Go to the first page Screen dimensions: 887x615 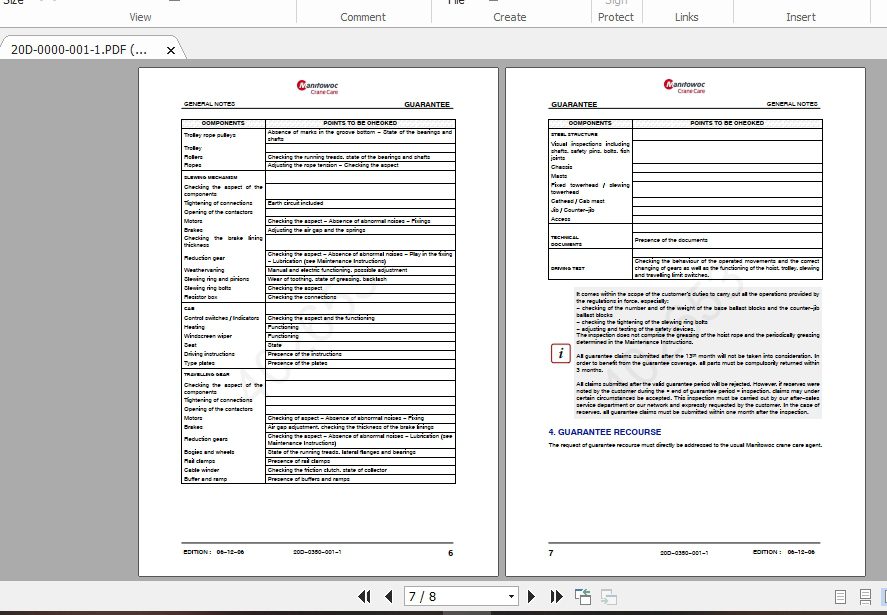(365, 596)
